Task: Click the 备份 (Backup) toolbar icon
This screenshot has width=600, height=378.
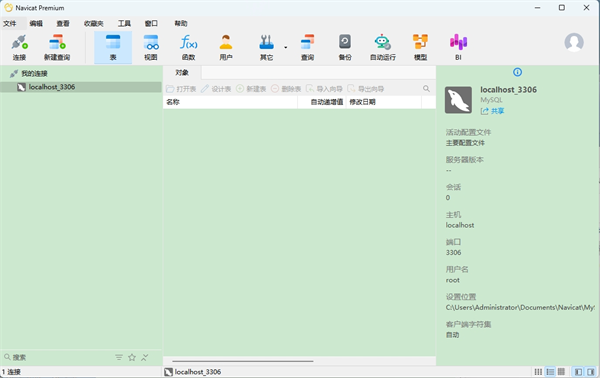Action: (345, 47)
